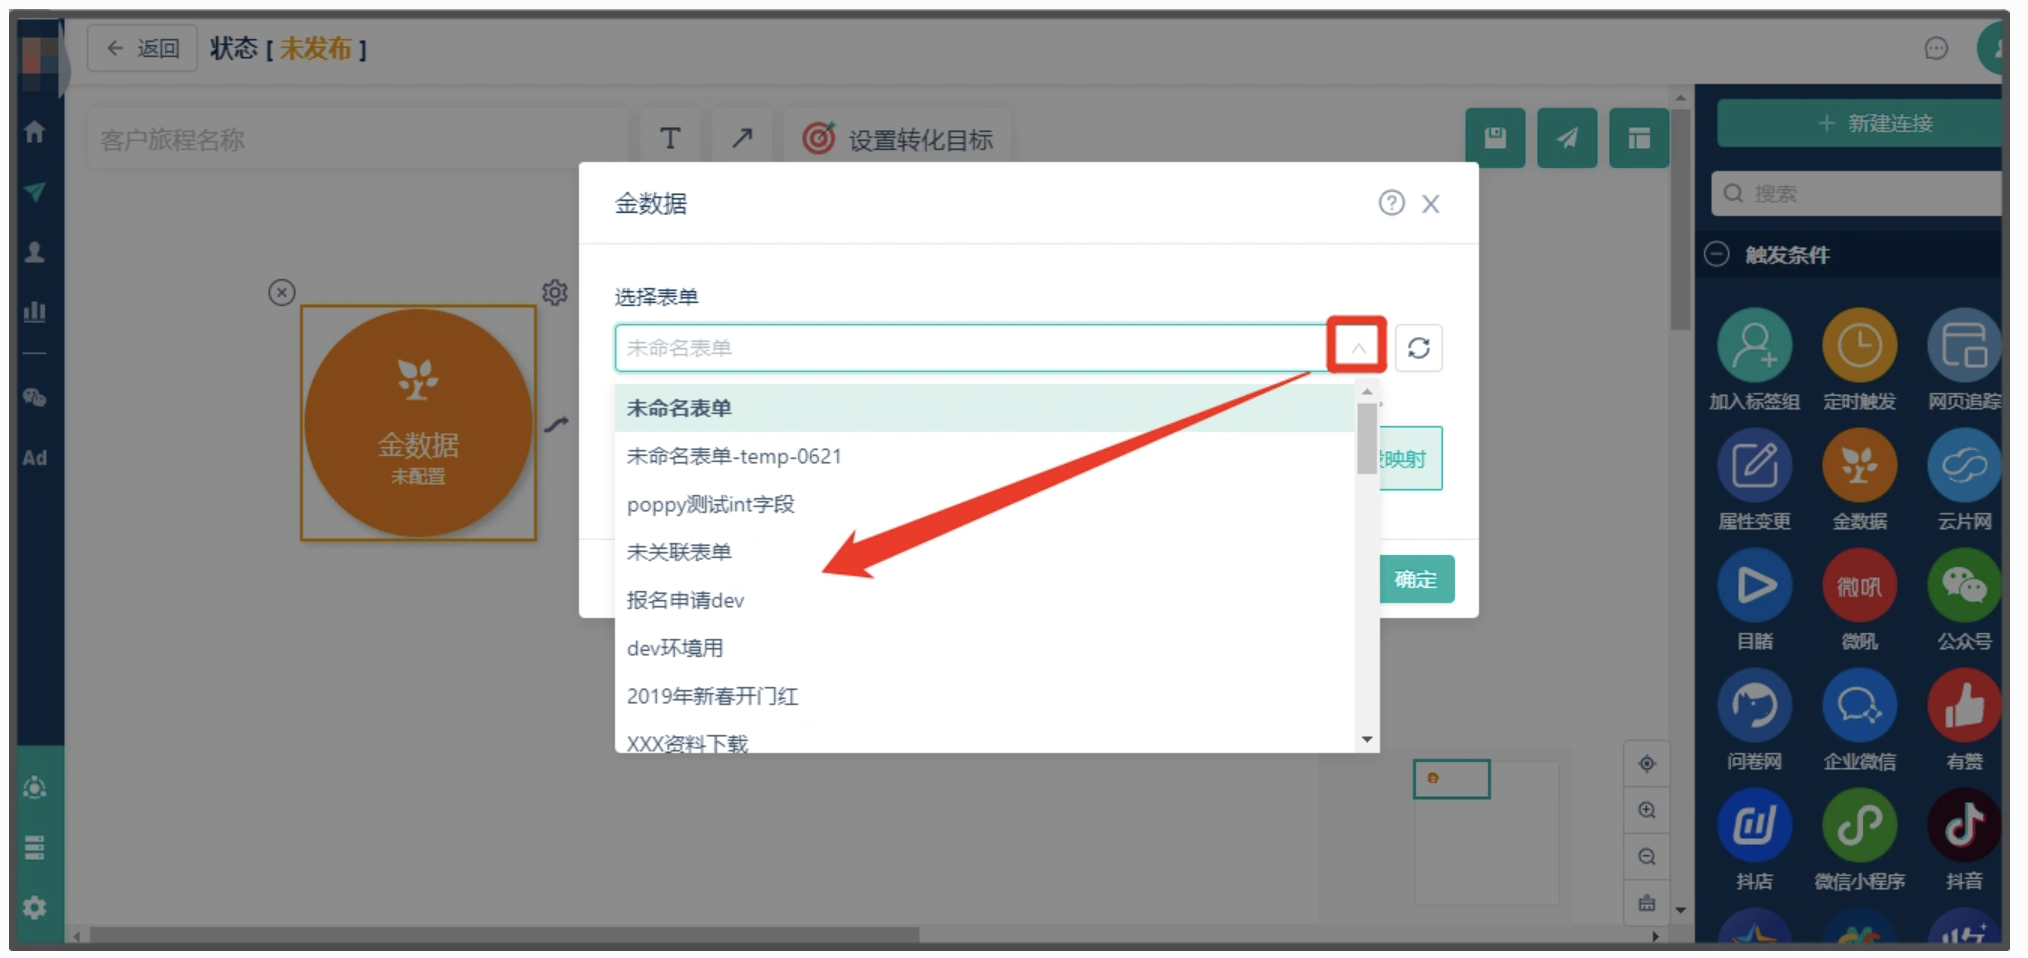Center canvas with locate icon
2028x958 pixels.
pos(1647,764)
